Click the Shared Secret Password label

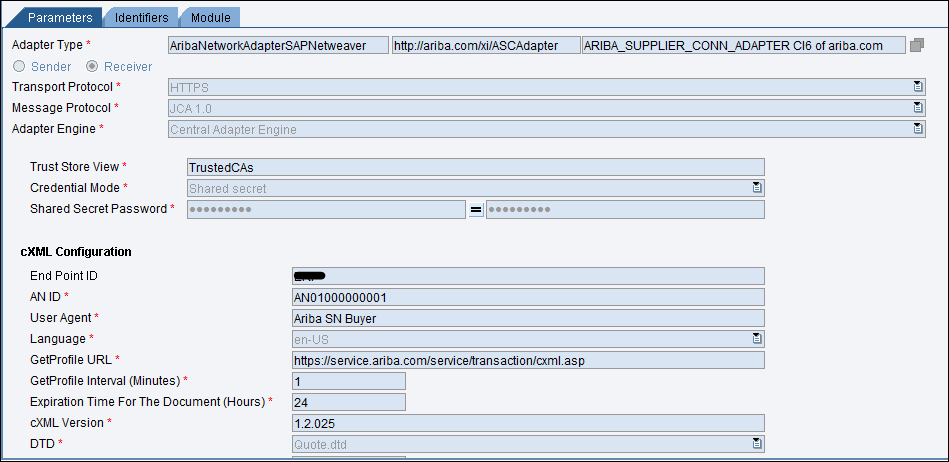pyautogui.click(x=98, y=208)
